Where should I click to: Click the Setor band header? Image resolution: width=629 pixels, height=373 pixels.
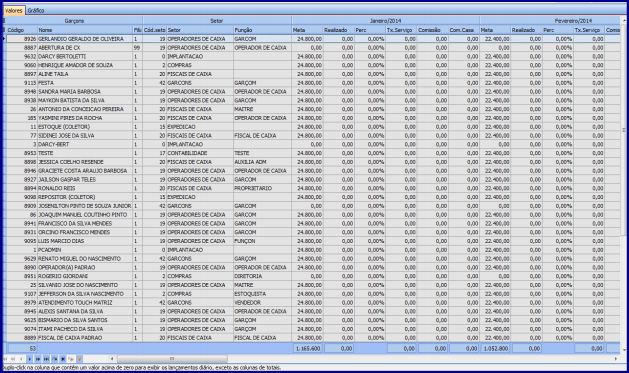[217, 20]
